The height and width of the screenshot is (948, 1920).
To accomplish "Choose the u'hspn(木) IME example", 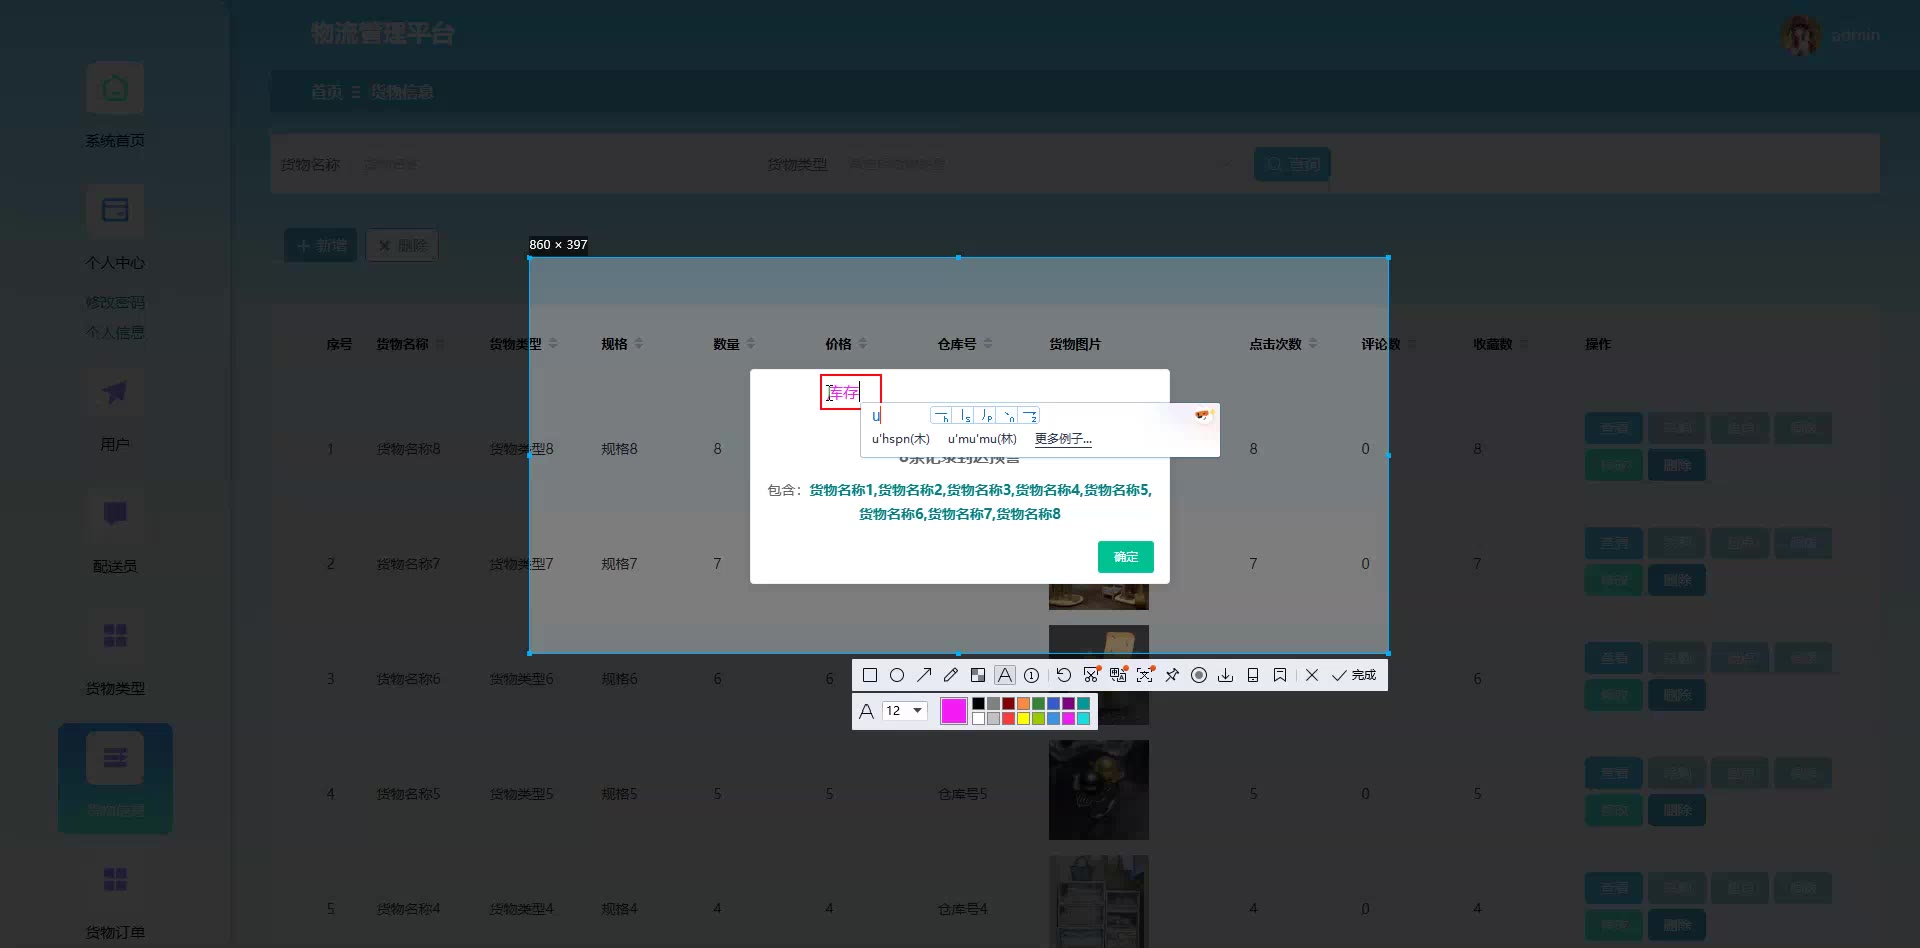I will click(901, 439).
